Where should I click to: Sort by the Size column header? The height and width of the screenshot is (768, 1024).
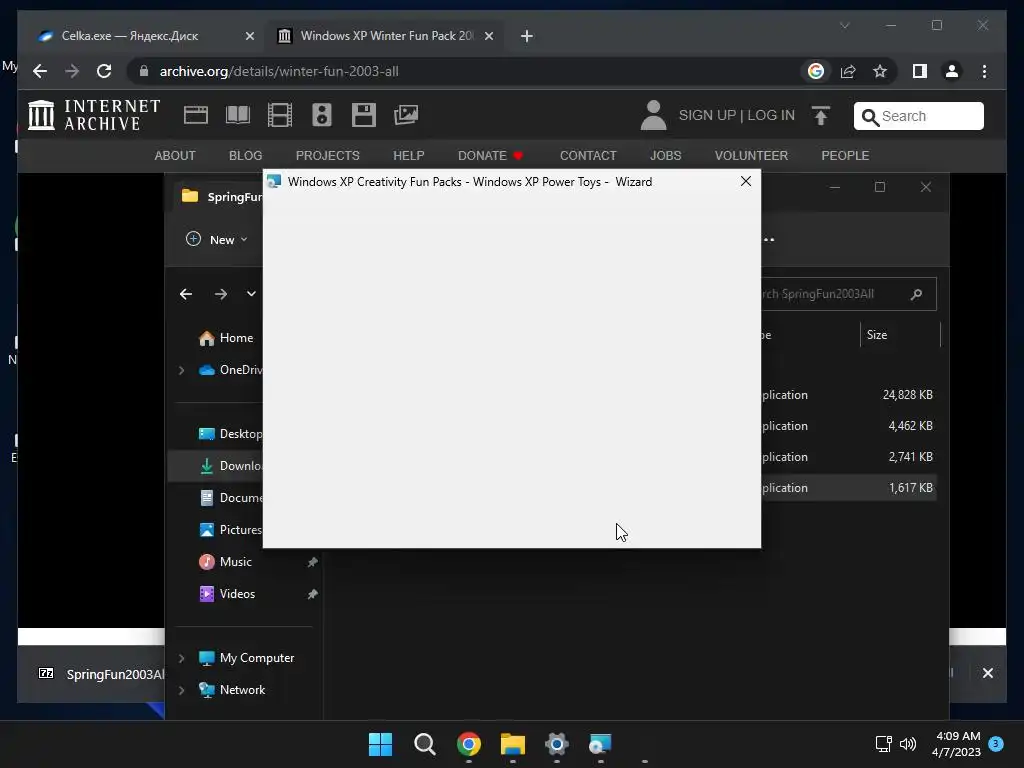pyautogui.click(x=876, y=335)
